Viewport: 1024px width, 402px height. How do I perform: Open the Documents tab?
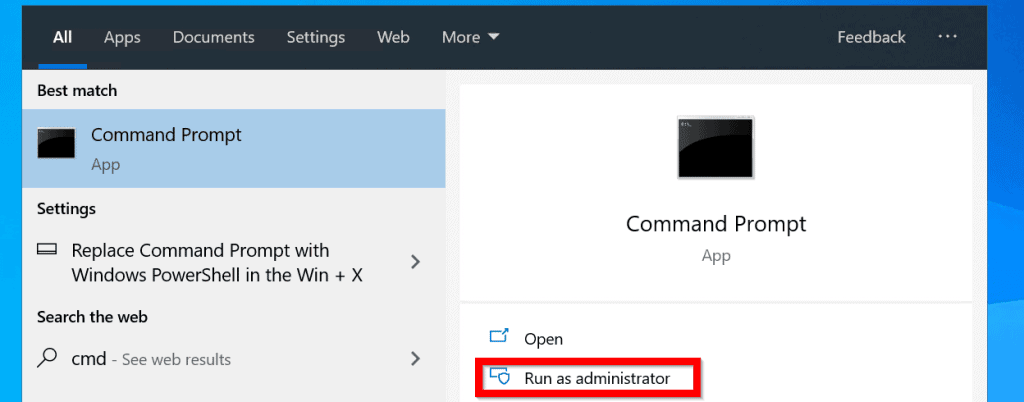click(214, 37)
